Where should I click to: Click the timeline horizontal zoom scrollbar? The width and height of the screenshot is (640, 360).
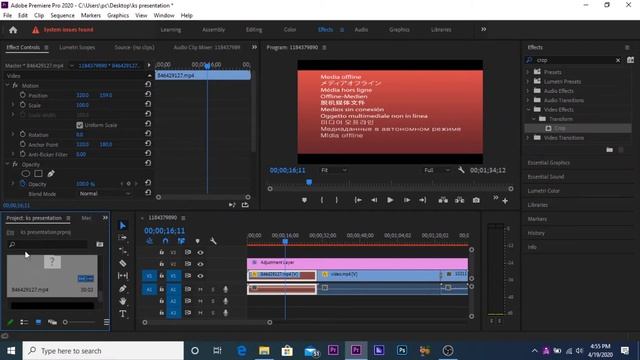point(207,322)
